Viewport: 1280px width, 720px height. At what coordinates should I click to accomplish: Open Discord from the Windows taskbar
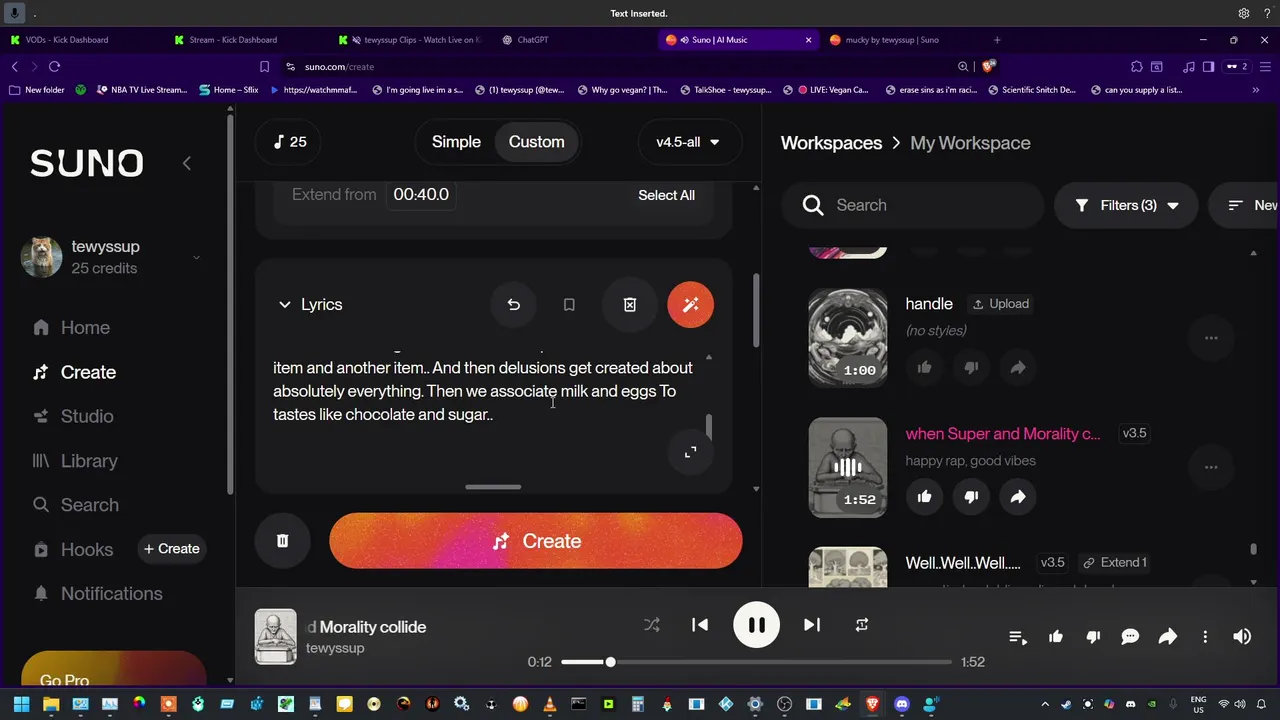(901, 704)
